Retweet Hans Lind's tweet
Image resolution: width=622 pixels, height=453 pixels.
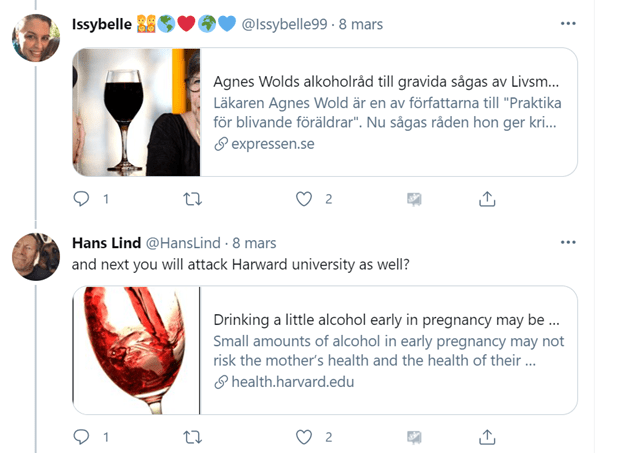pyautogui.click(x=194, y=437)
